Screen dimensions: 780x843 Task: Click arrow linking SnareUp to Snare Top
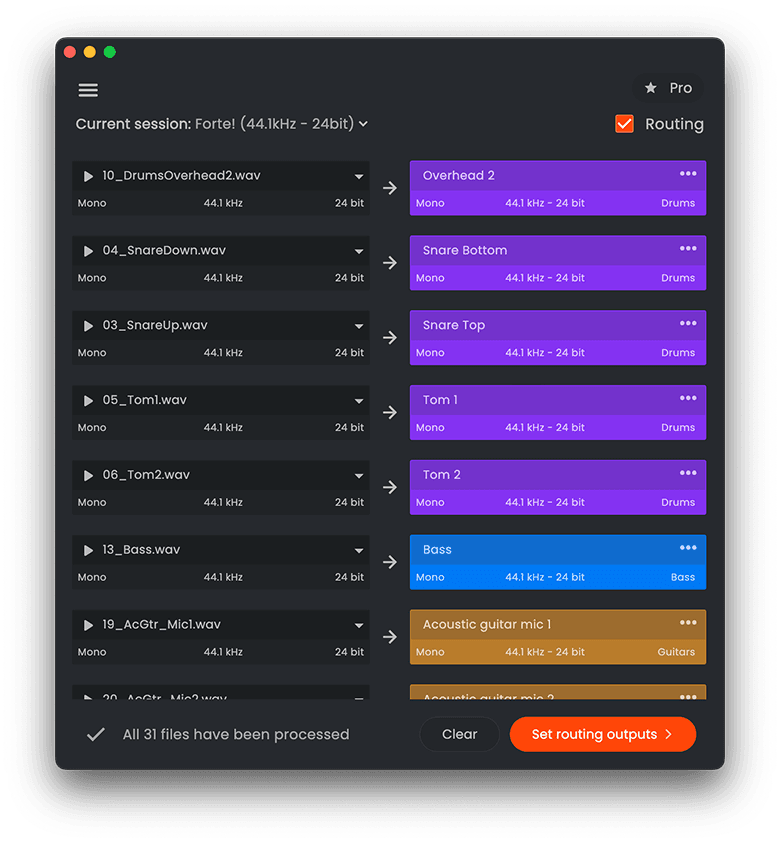pos(390,338)
